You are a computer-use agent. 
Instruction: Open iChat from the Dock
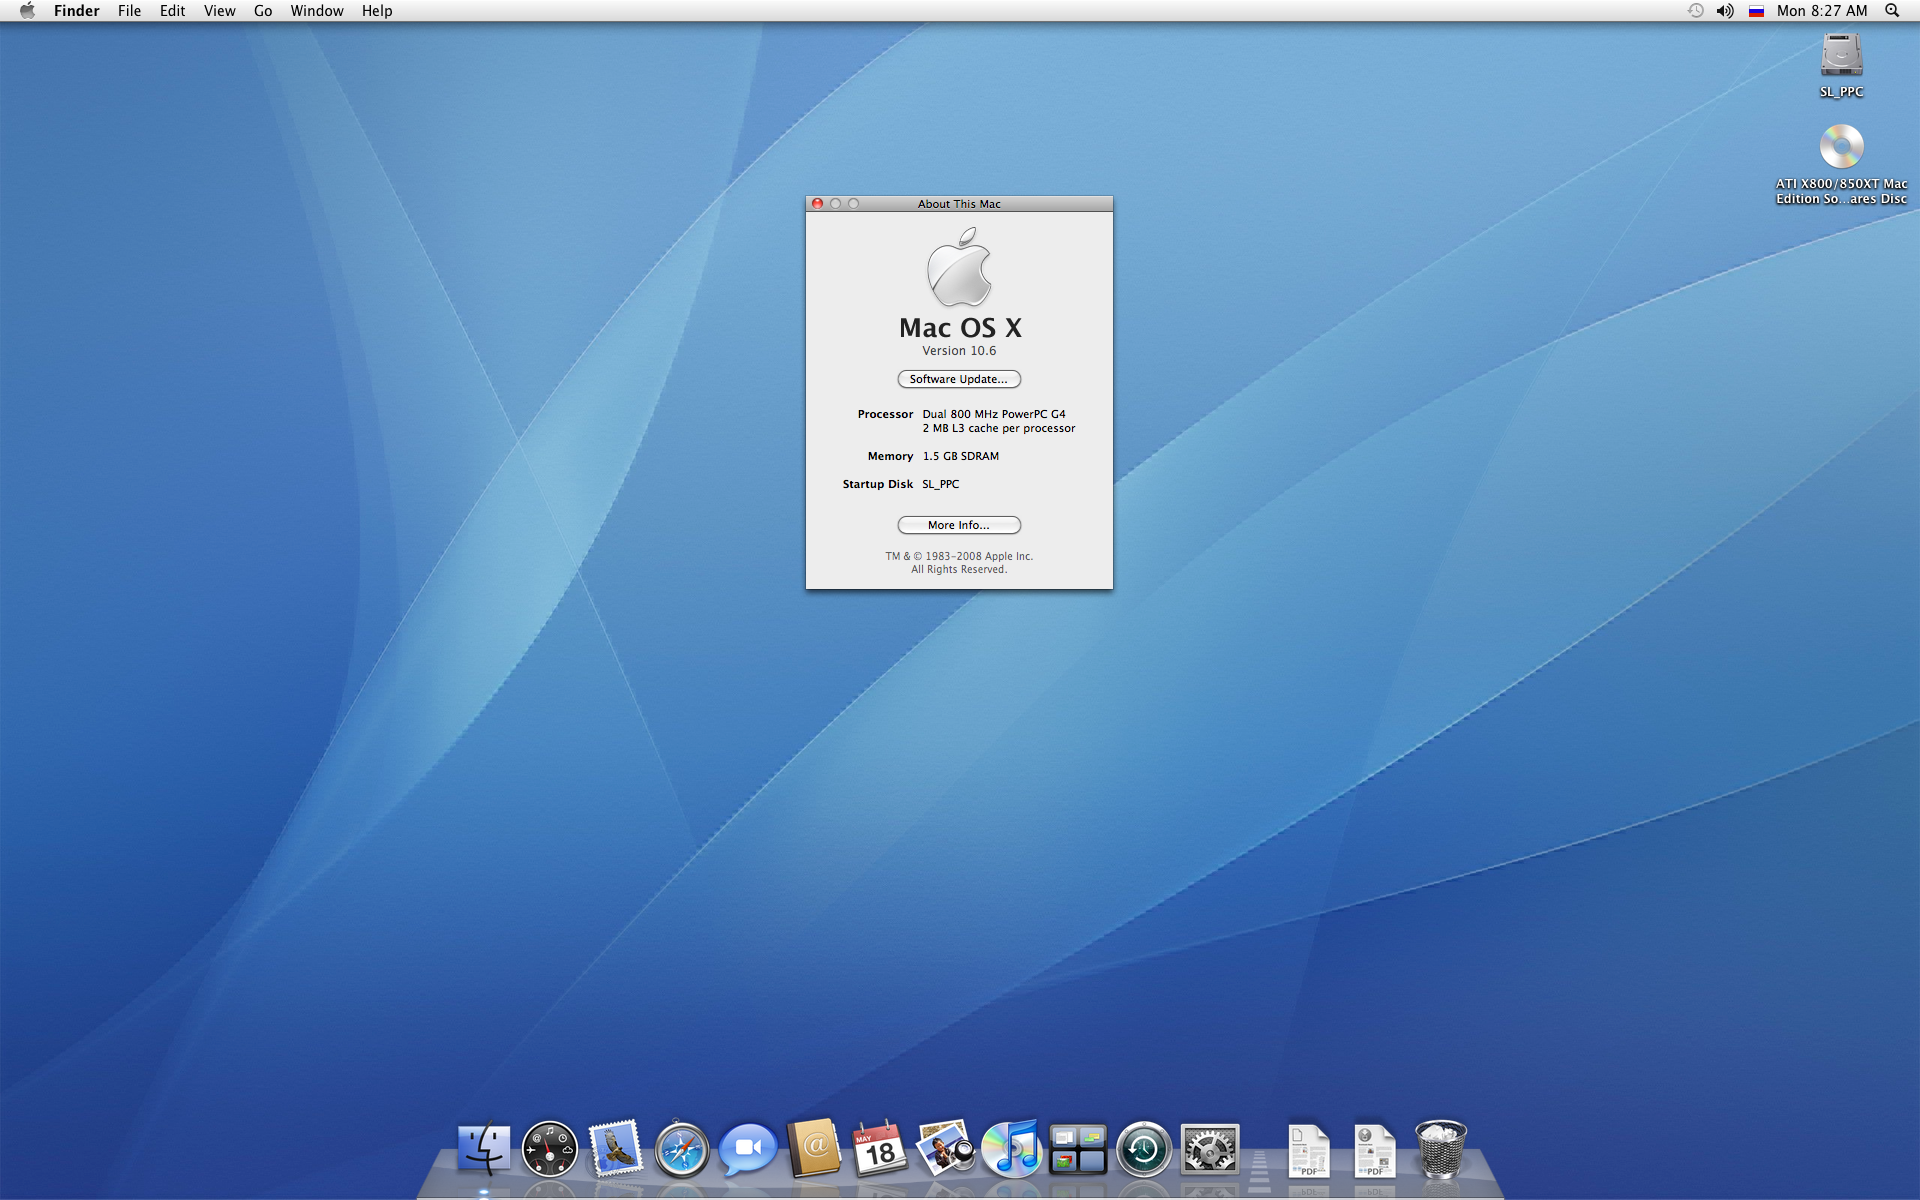[x=748, y=1149]
